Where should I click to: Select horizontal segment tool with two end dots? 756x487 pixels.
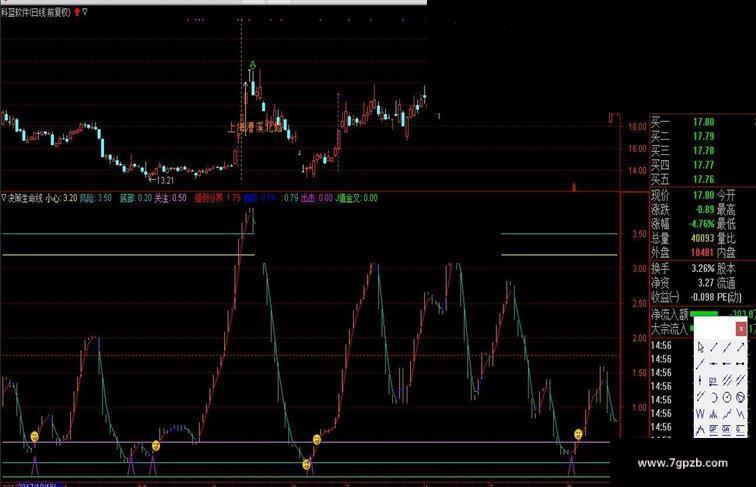[x=741, y=364]
